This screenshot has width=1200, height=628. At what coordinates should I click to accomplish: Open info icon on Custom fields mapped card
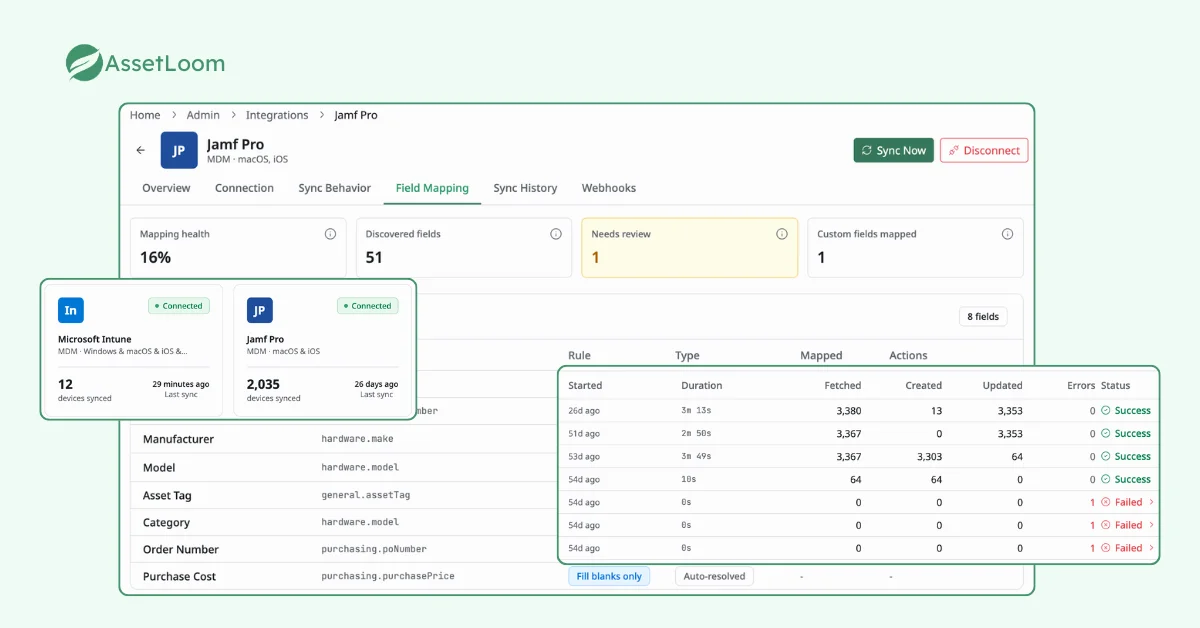click(x=1007, y=234)
